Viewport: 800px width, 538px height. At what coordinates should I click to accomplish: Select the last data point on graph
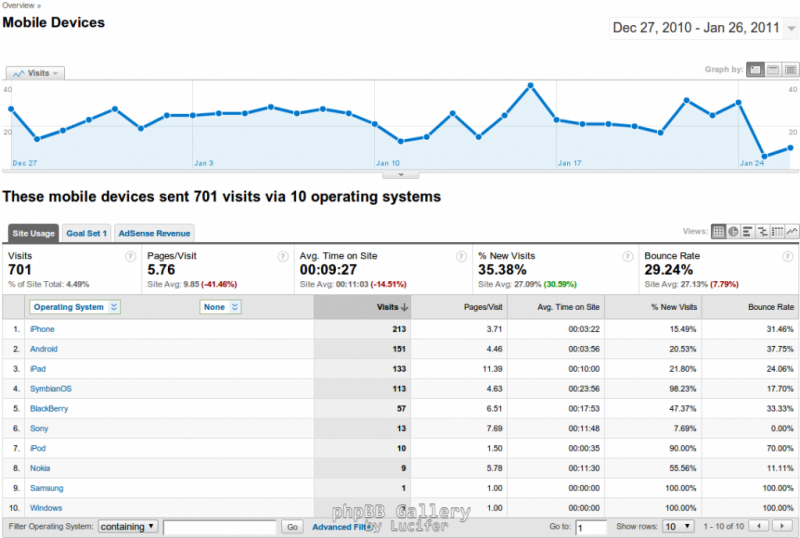790,148
